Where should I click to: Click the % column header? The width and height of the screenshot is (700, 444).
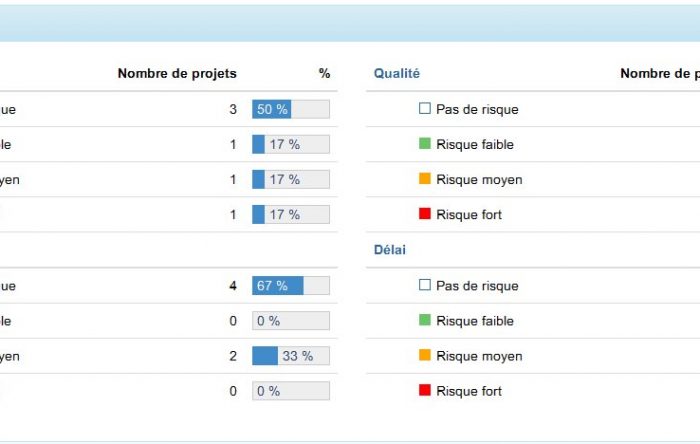pyautogui.click(x=325, y=73)
